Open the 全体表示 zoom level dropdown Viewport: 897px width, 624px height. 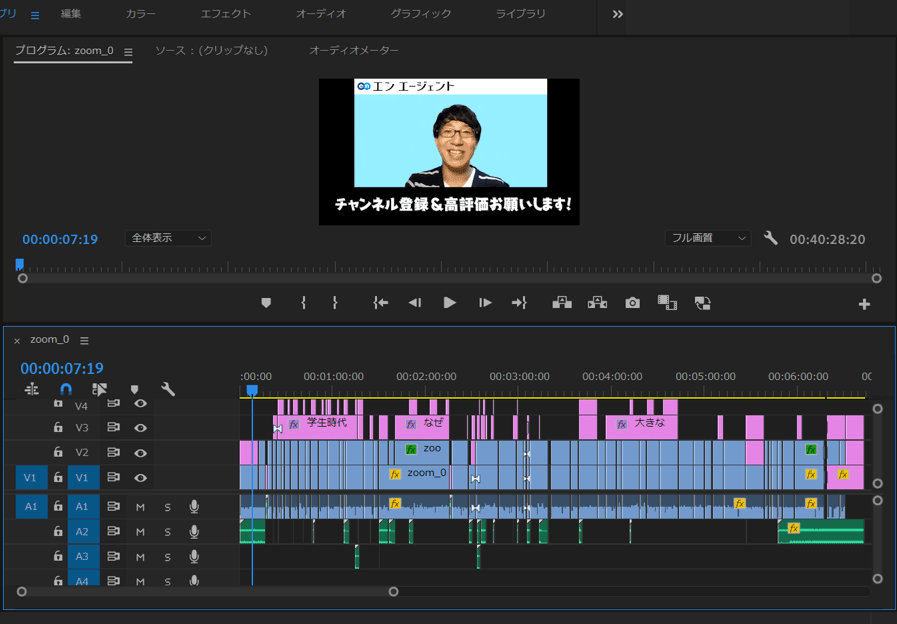[169, 238]
